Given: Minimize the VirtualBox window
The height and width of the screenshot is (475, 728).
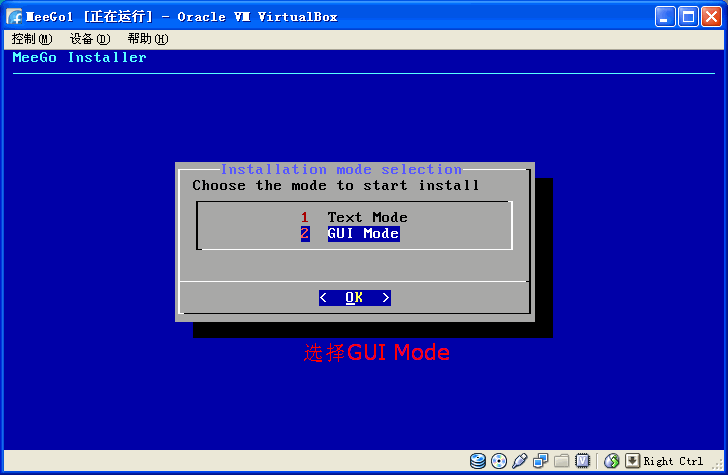Looking at the screenshot, I should 665,17.
